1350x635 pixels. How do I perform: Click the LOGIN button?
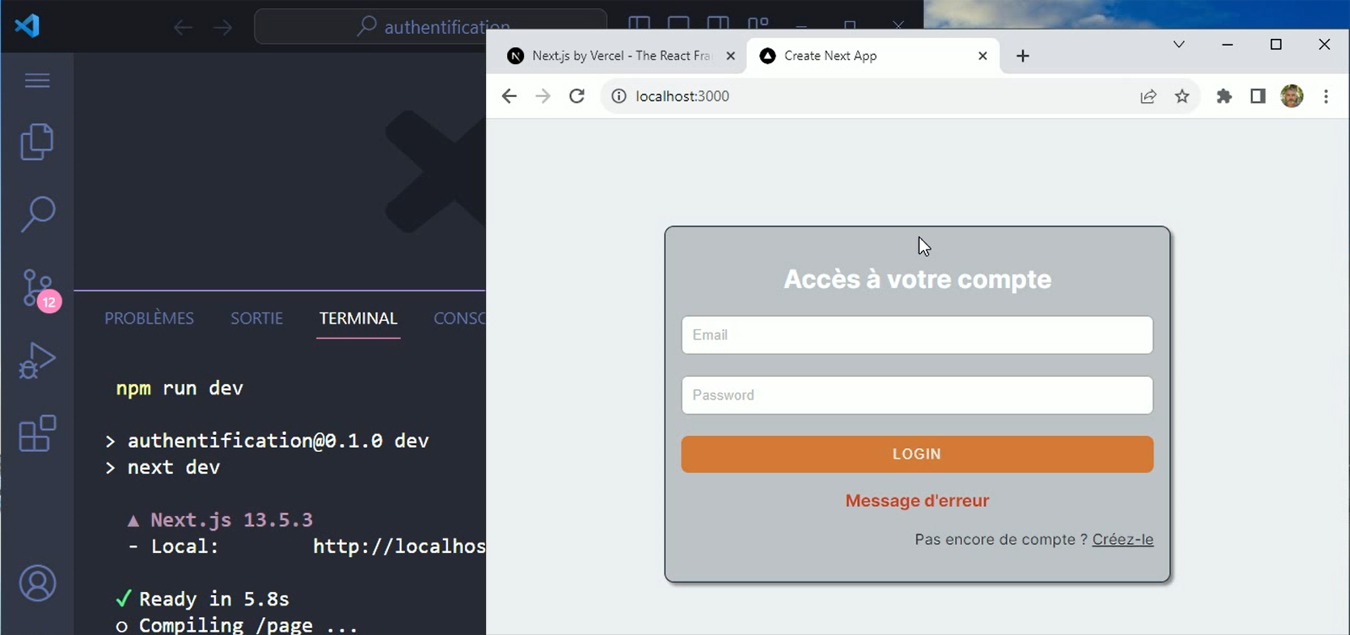point(916,453)
